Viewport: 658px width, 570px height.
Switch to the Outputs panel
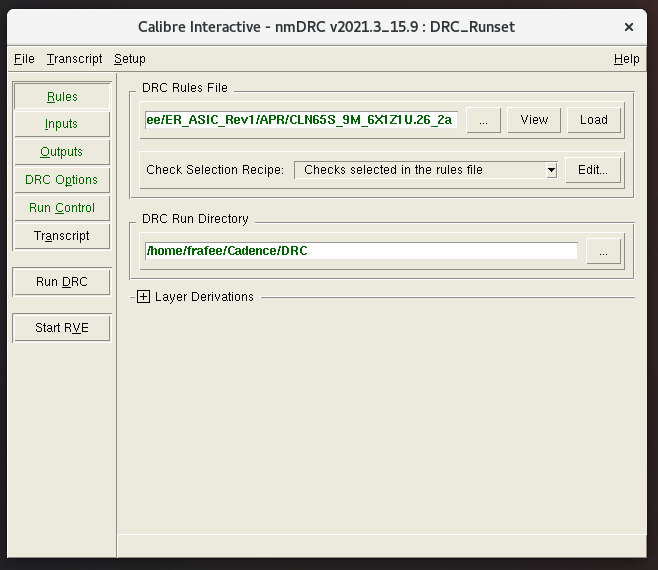pos(62,152)
